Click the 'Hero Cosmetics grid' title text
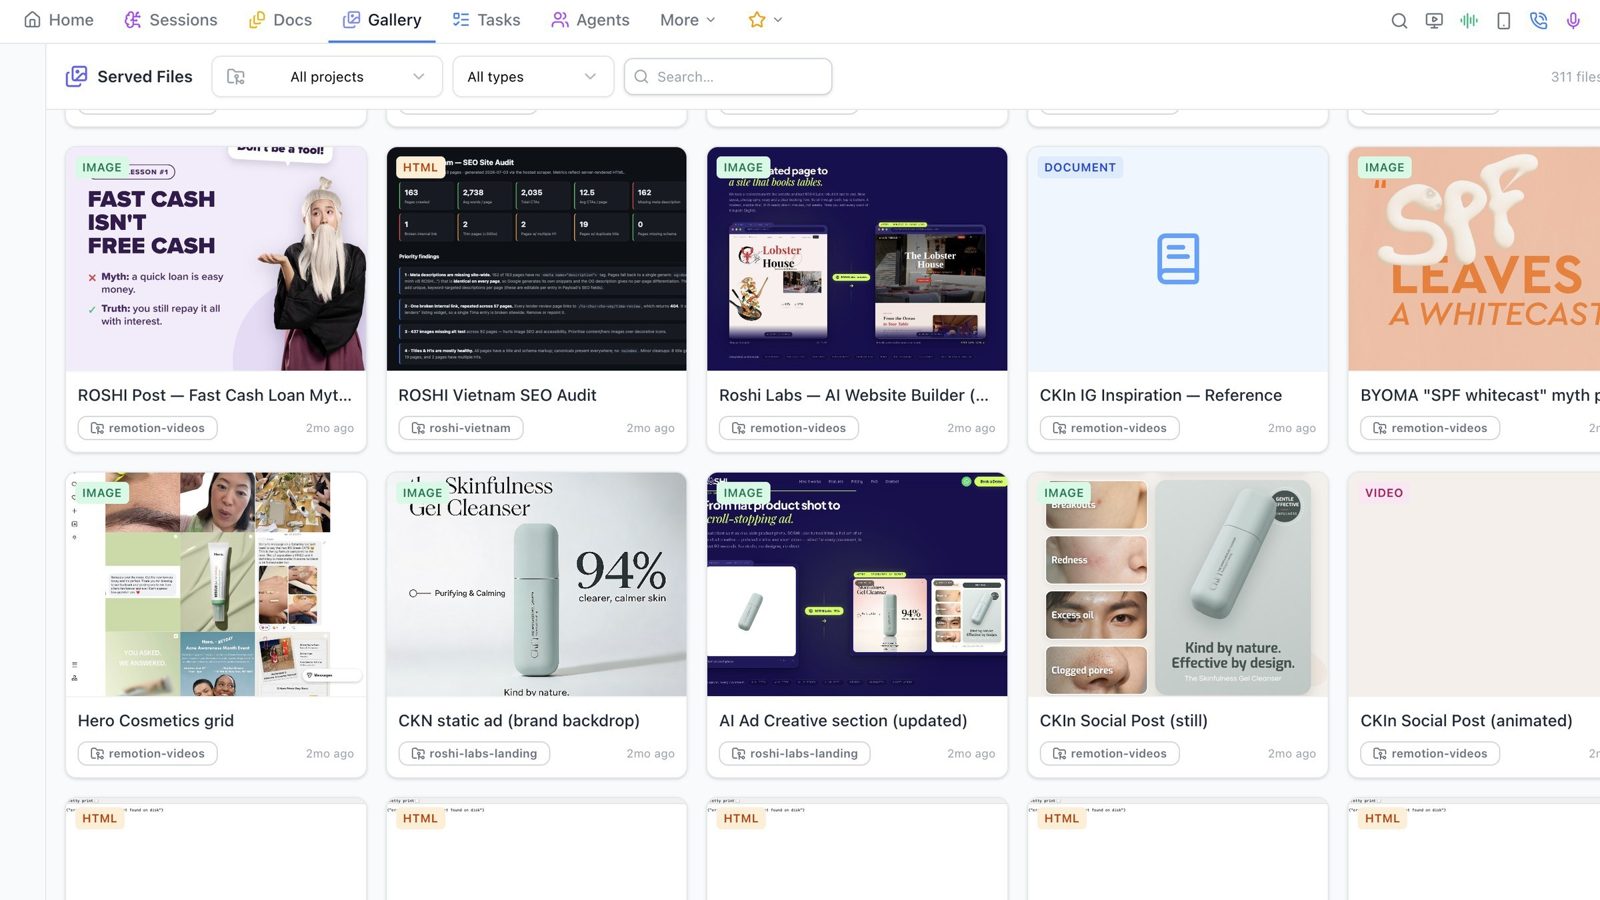1600x900 pixels. pos(156,721)
